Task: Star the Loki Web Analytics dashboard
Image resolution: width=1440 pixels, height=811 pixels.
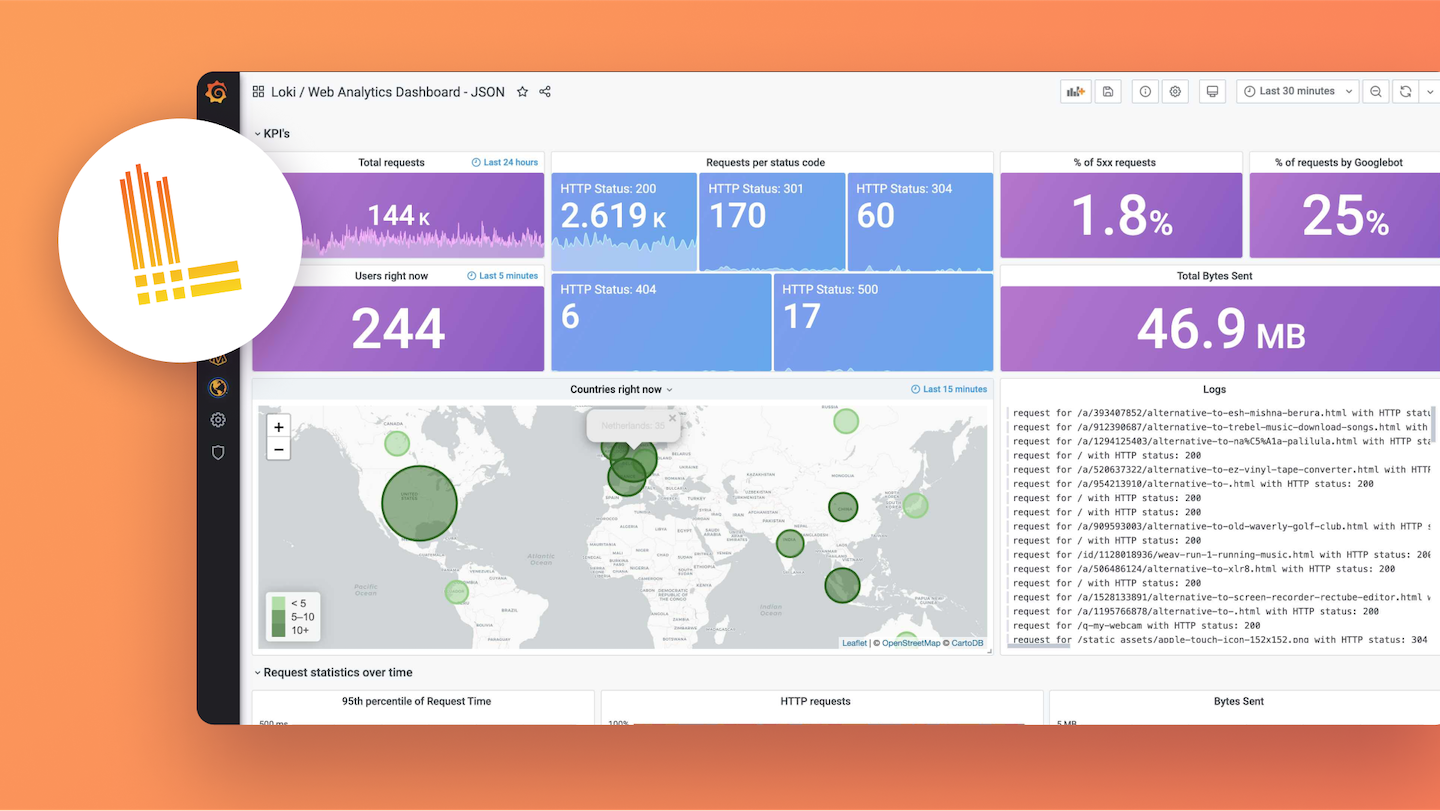Action: point(522,91)
